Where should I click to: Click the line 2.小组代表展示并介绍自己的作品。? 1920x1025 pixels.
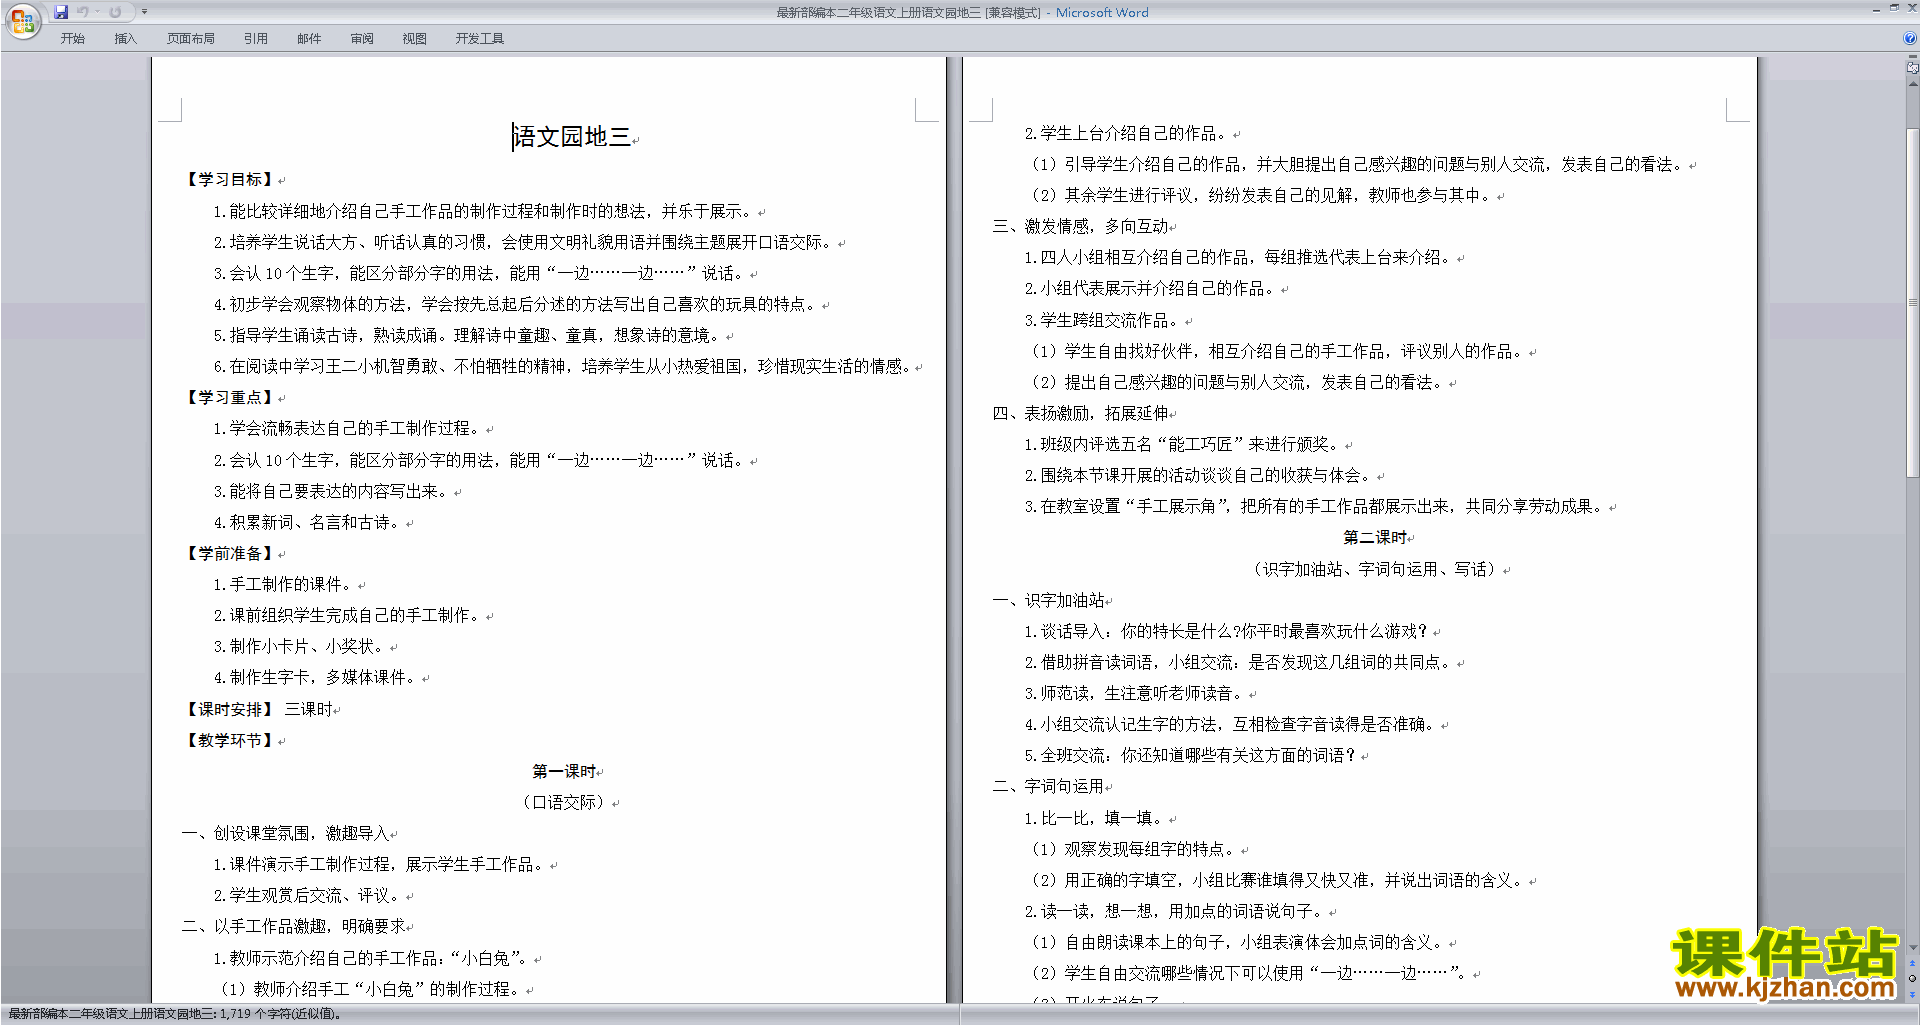(1151, 289)
